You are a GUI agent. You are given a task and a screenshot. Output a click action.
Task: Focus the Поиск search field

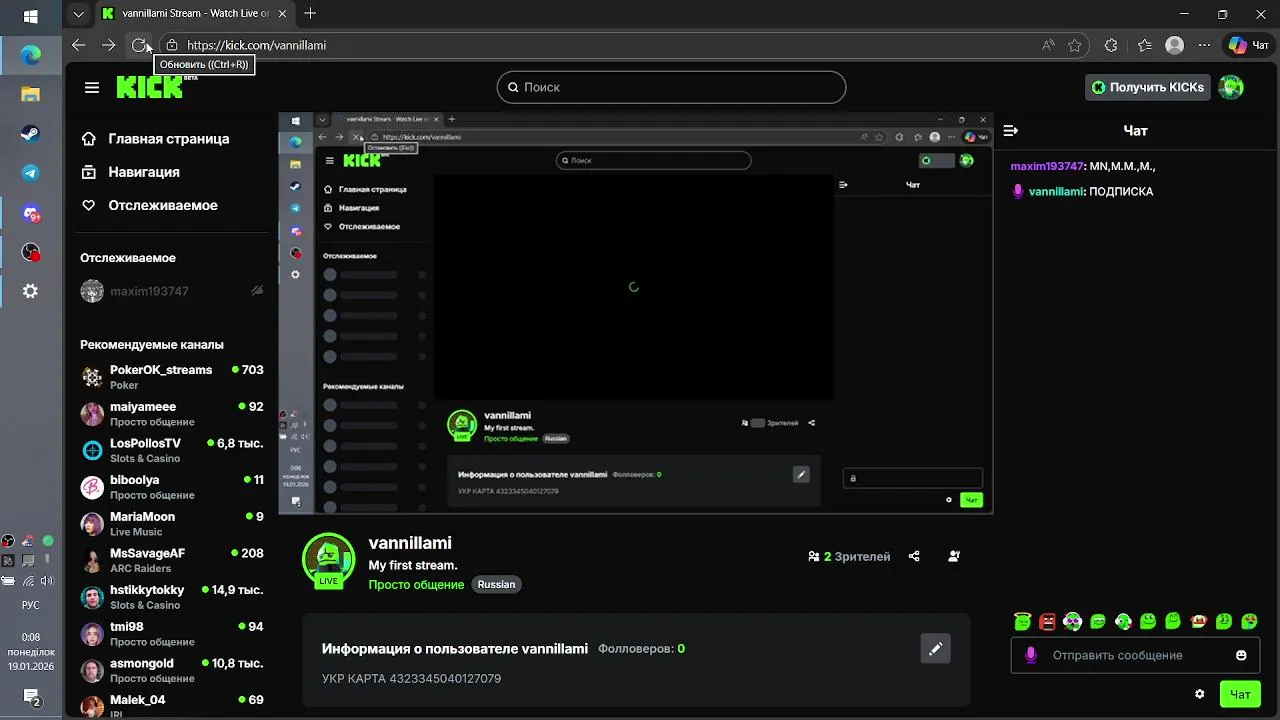pyautogui.click(x=671, y=87)
